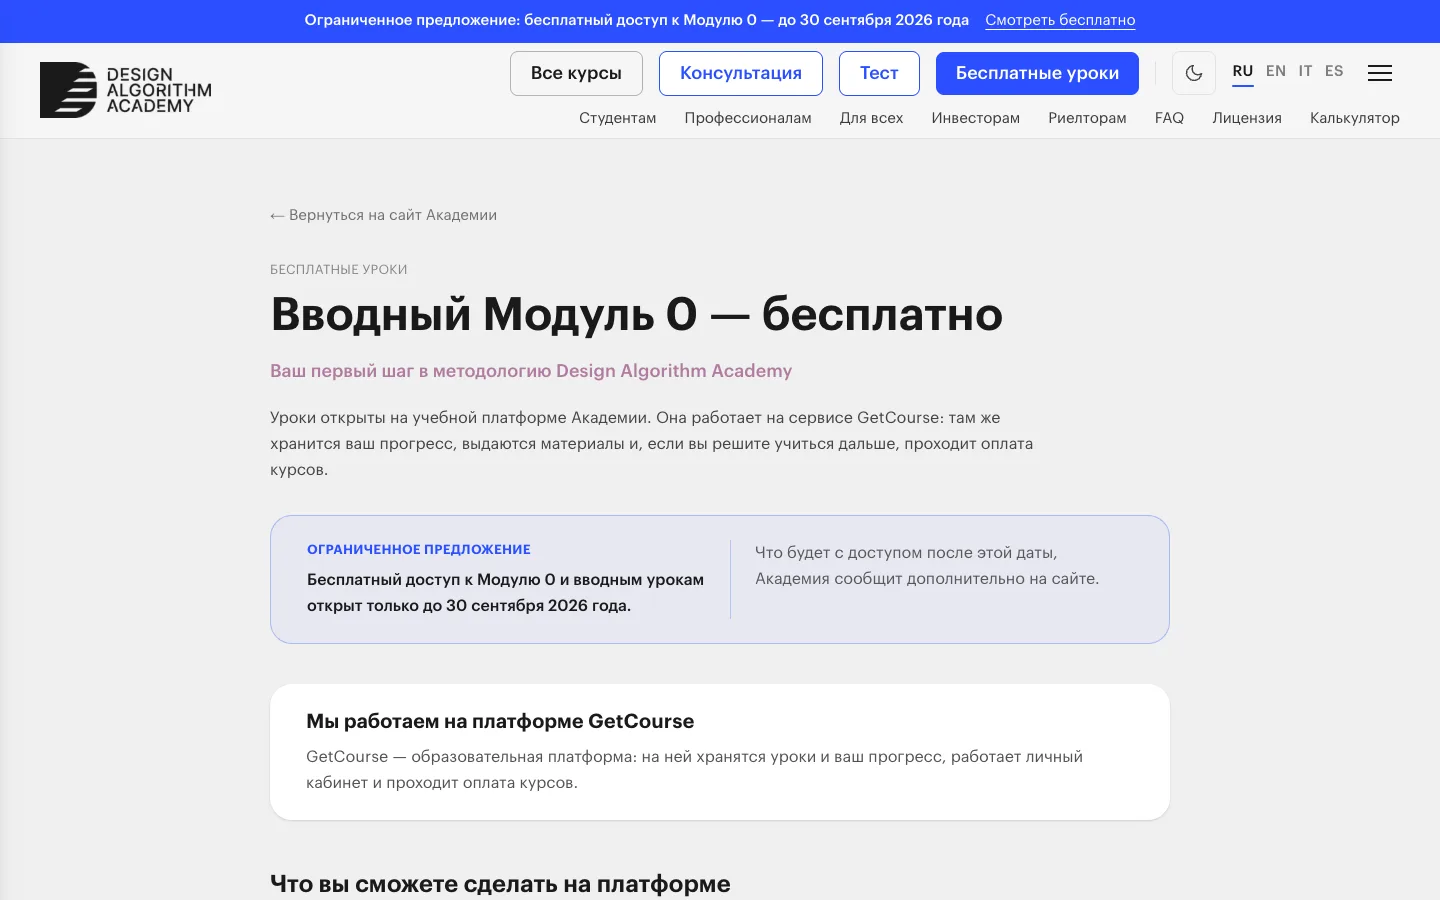Screen dimensions: 1440x900
Task: Open the FAQ menu item
Action: tap(1169, 118)
